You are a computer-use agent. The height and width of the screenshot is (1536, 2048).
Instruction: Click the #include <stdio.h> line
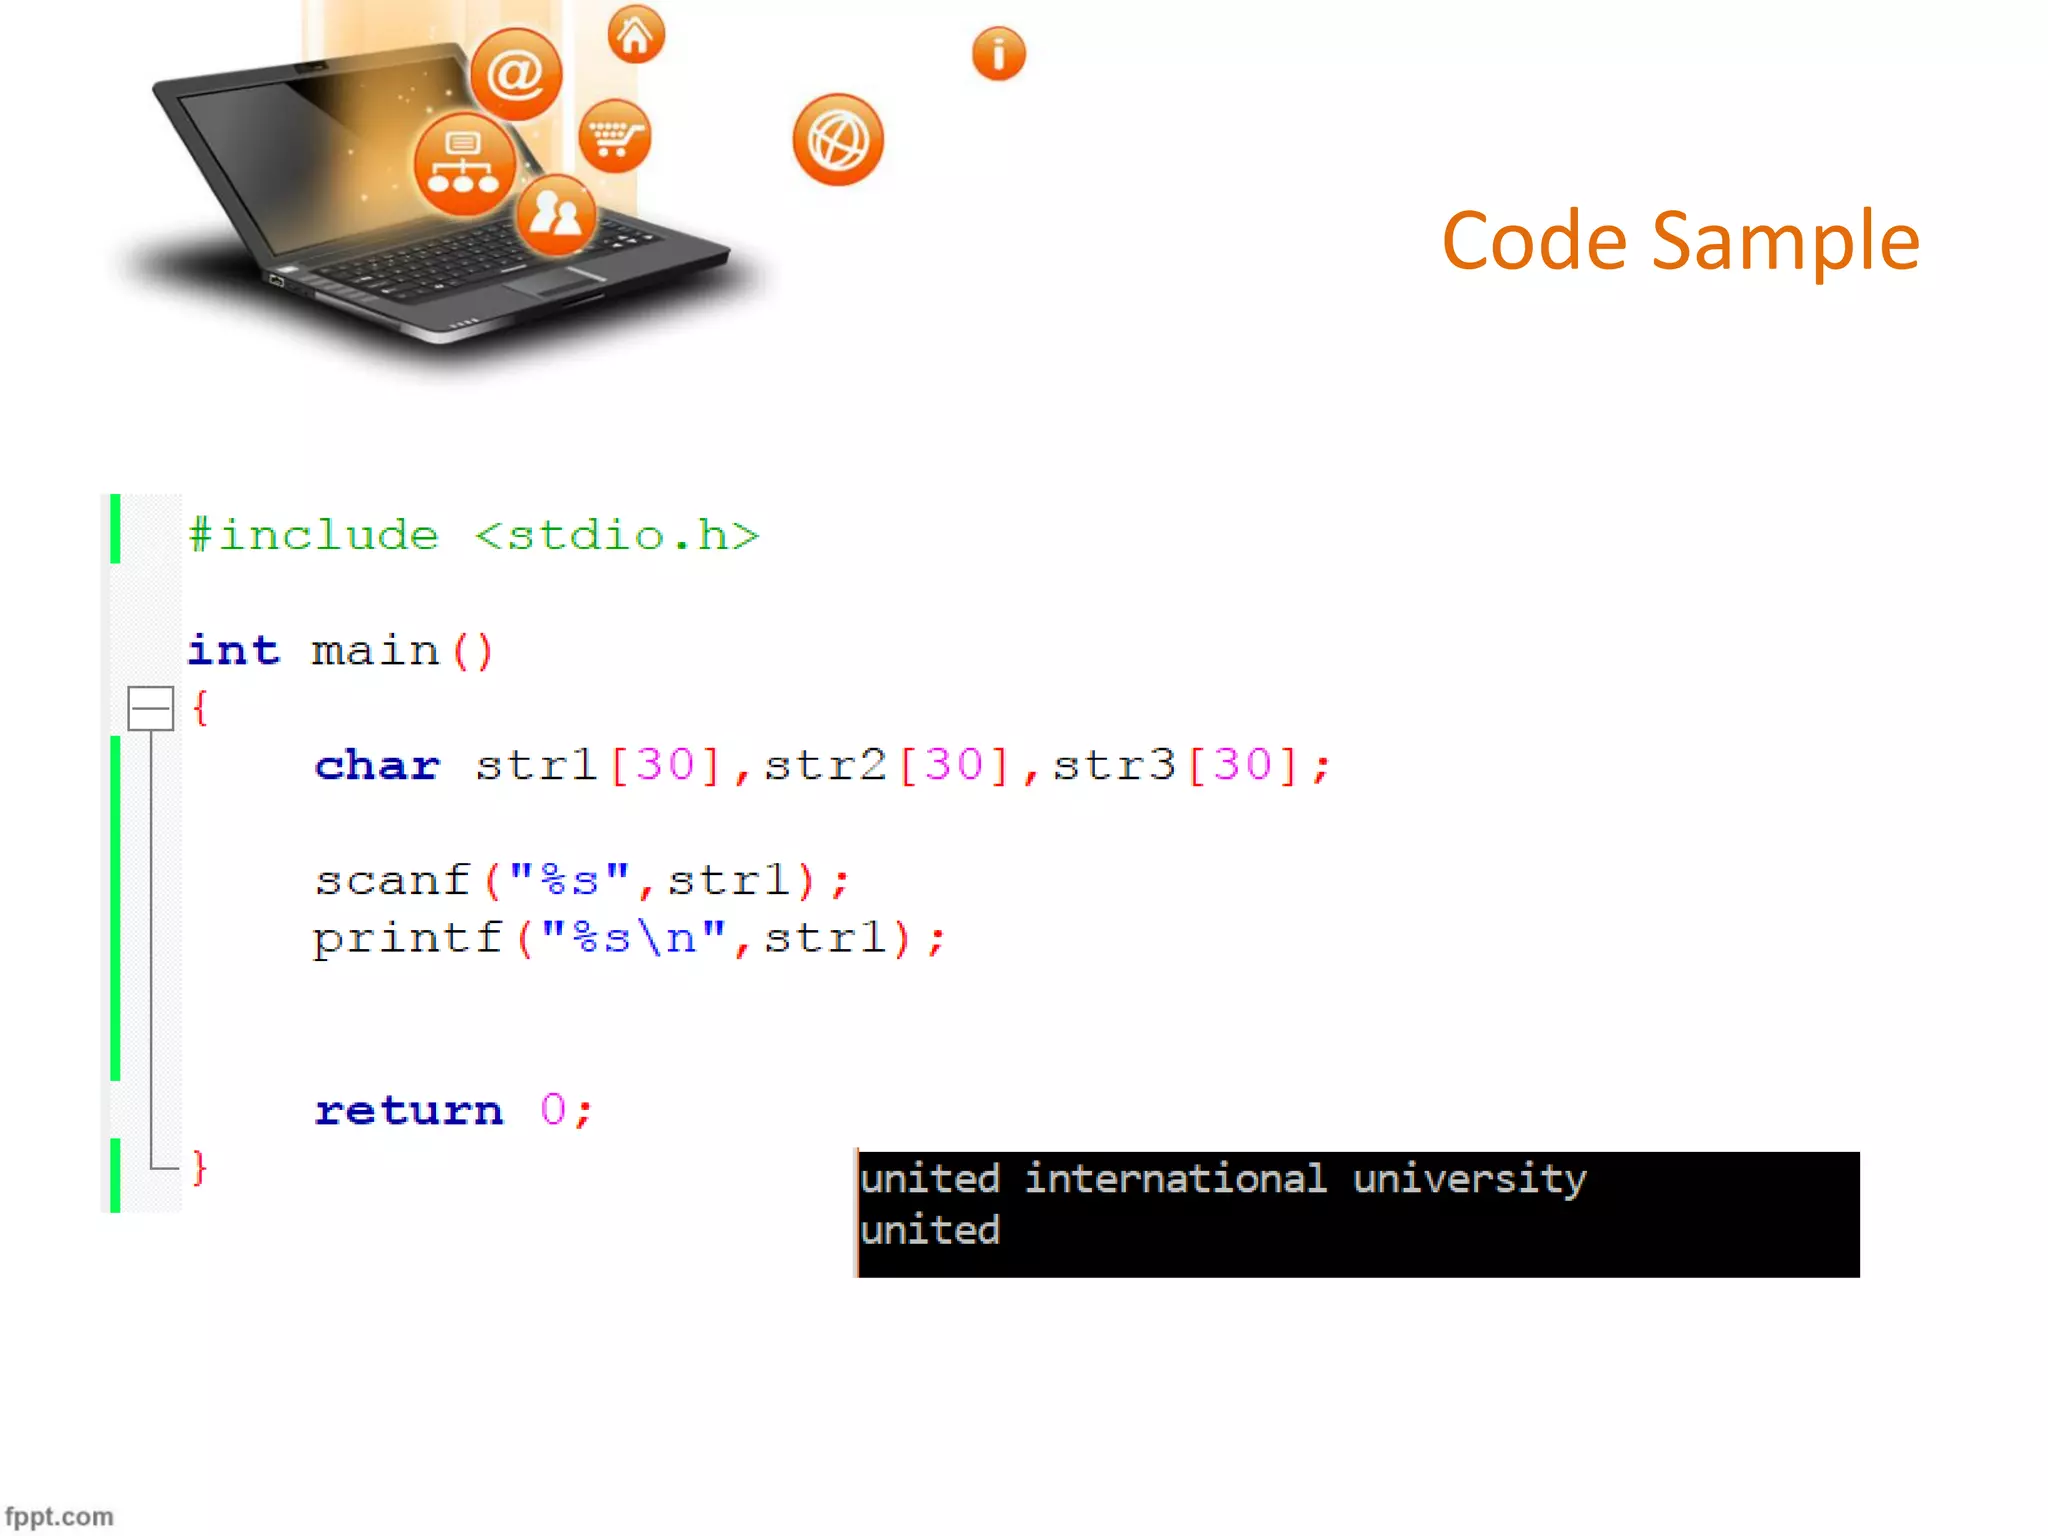point(474,535)
